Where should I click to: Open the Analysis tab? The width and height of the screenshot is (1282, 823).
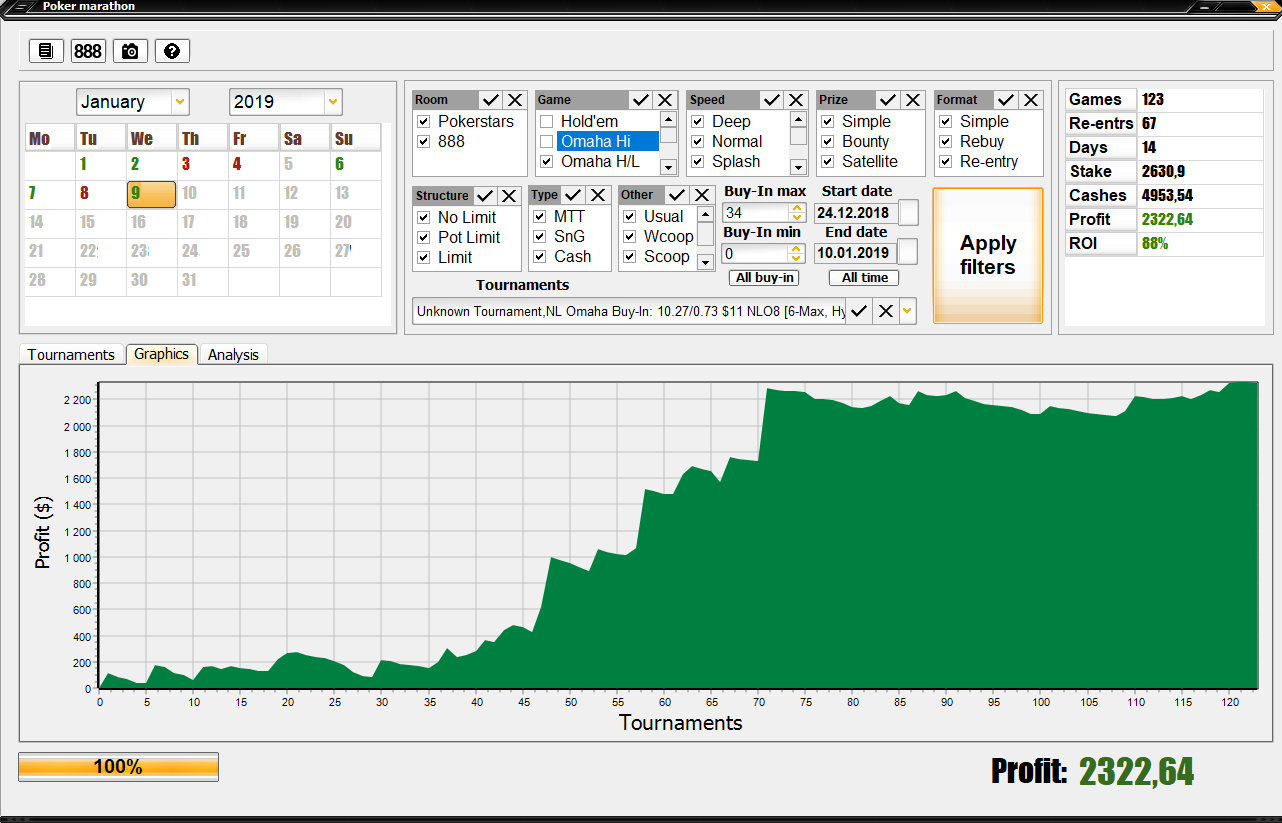click(233, 355)
